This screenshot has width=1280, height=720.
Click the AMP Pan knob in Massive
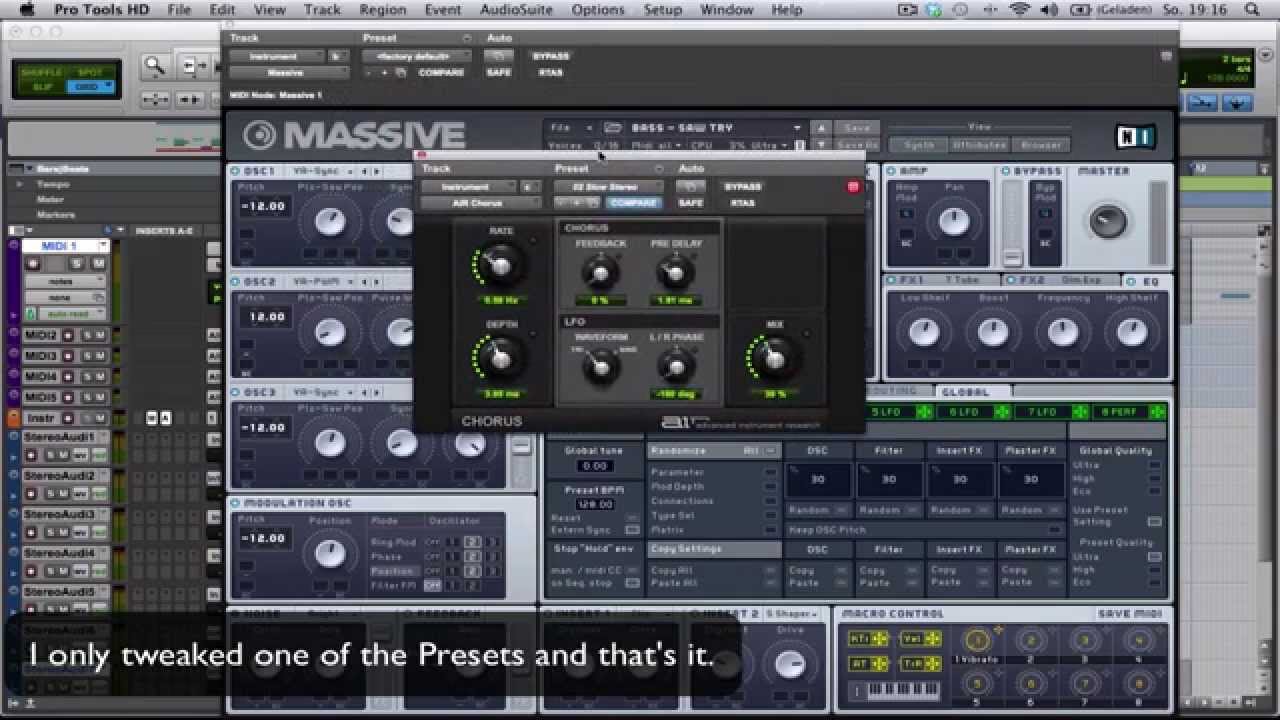pos(953,222)
